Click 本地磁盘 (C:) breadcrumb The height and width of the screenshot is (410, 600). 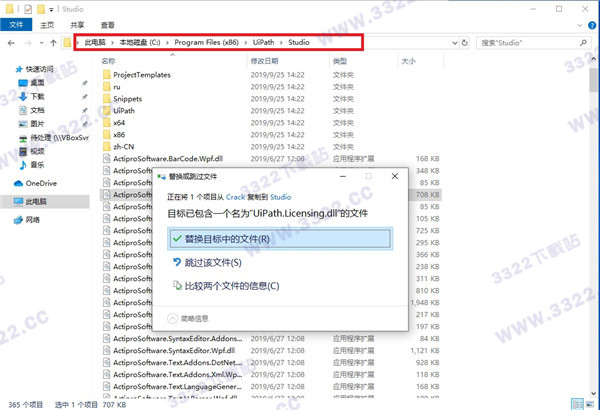click(x=140, y=42)
